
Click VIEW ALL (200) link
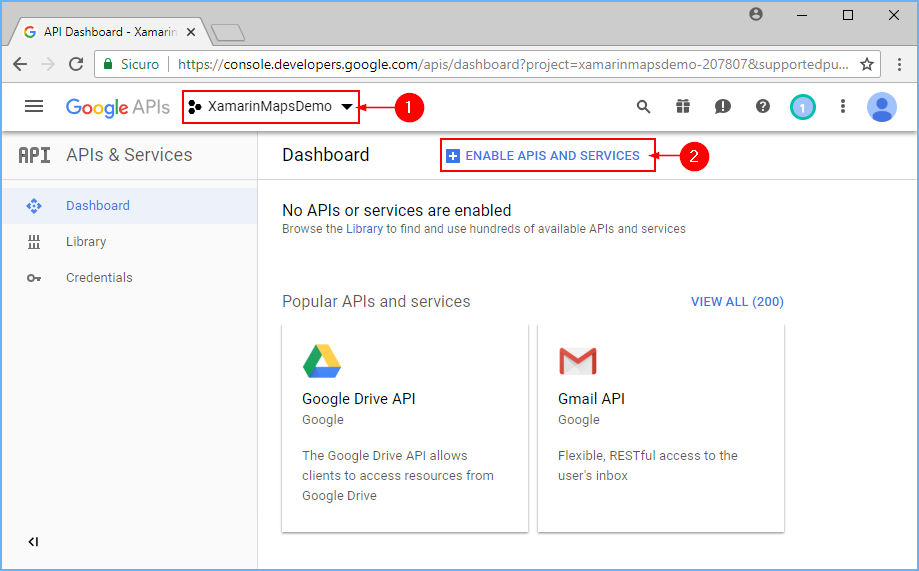pyautogui.click(x=737, y=301)
